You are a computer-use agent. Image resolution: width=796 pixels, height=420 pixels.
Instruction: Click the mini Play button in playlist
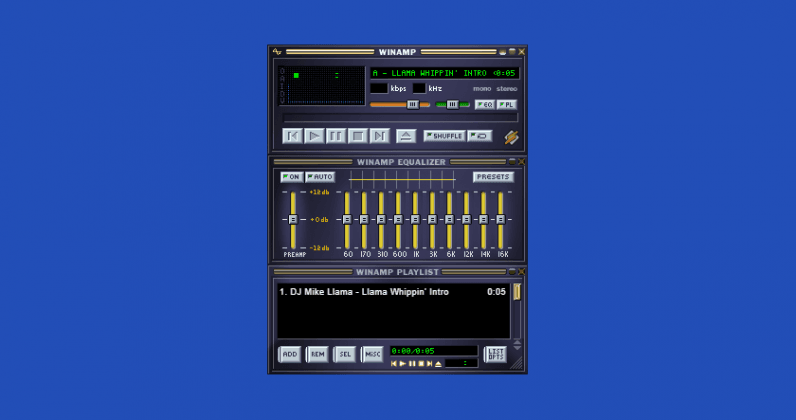click(403, 364)
